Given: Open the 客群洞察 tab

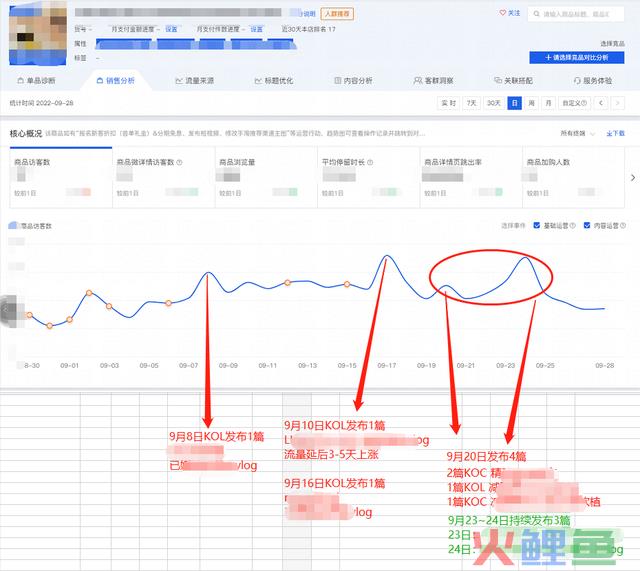Looking at the screenshot, I should coord(433,81).
